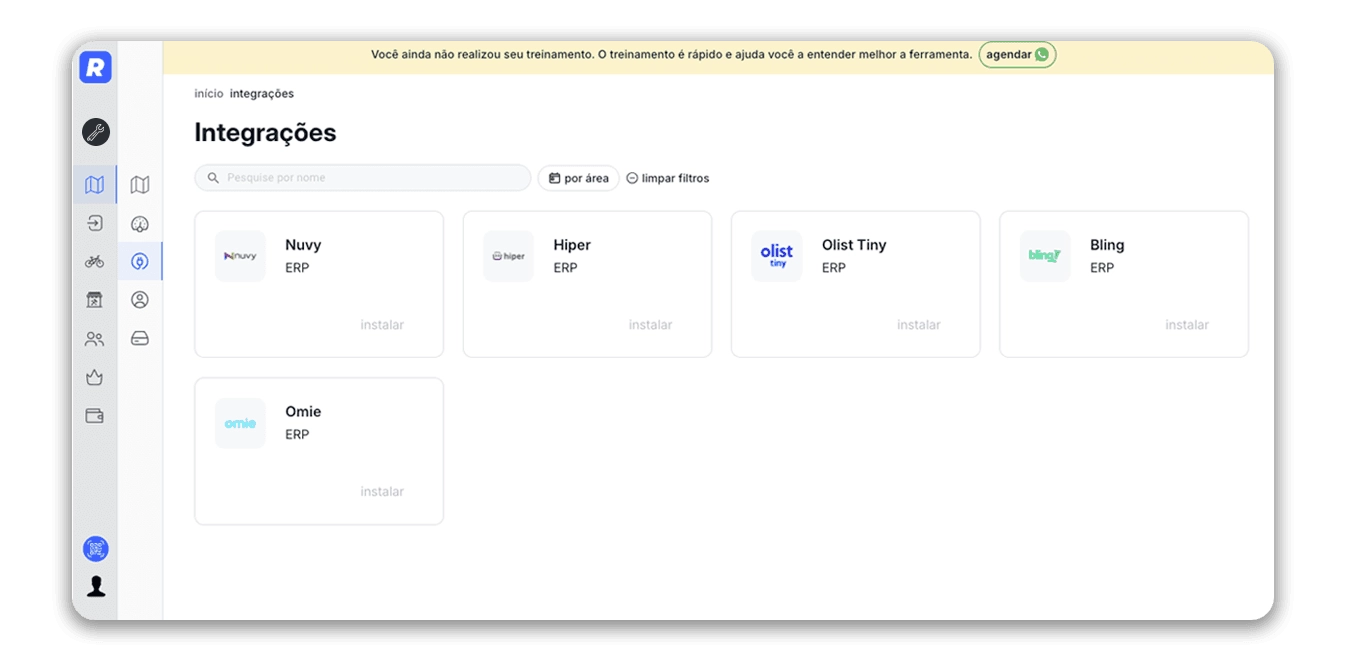Click the training reminder banner text
This screenshot has width=1351, height=657.
point(671,55)
